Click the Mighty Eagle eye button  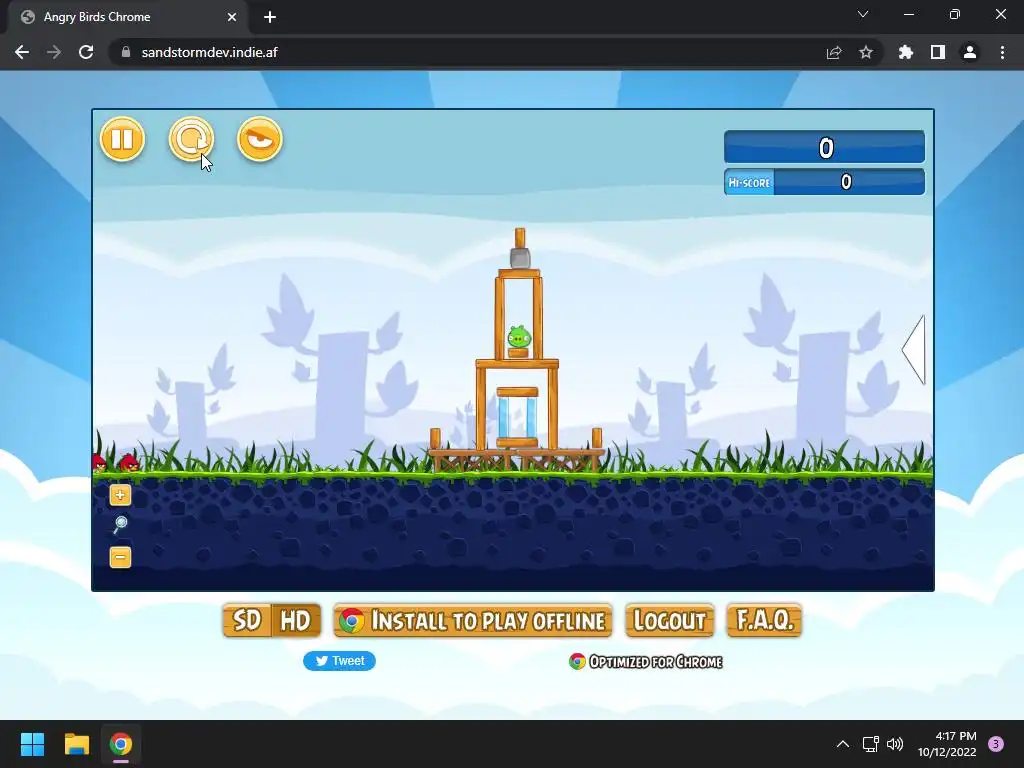[x=259, y=139]
